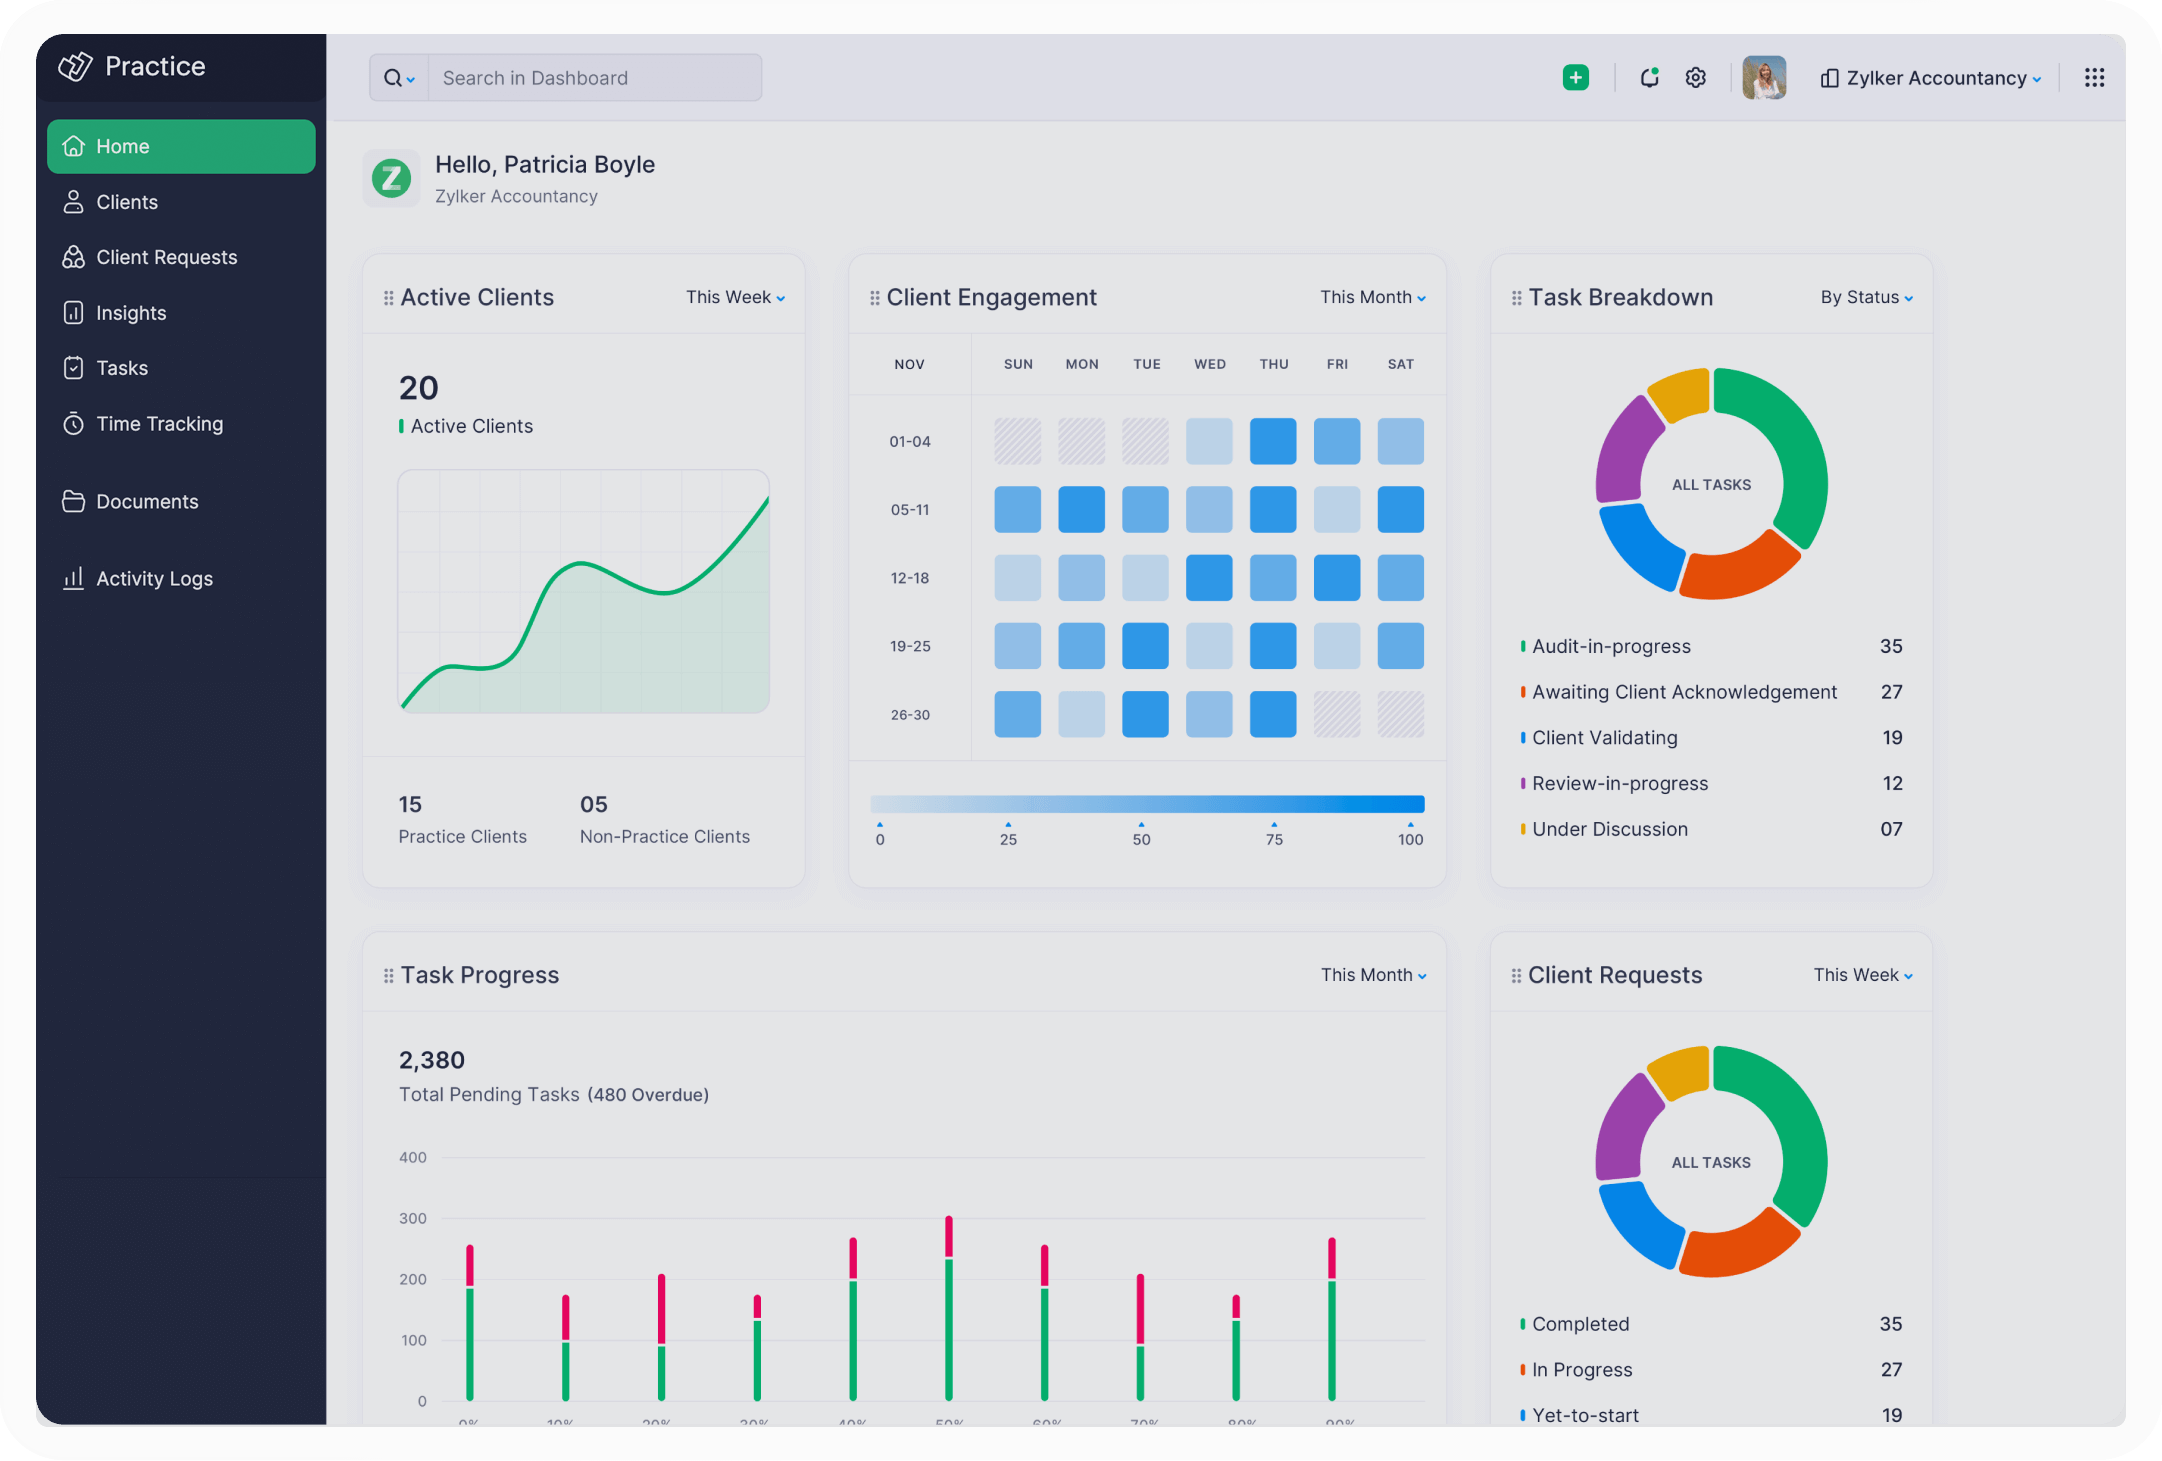Click Patricia's profile avatar
The height and width of the screenshot is (1461, 2162).
click(1763, 78)
